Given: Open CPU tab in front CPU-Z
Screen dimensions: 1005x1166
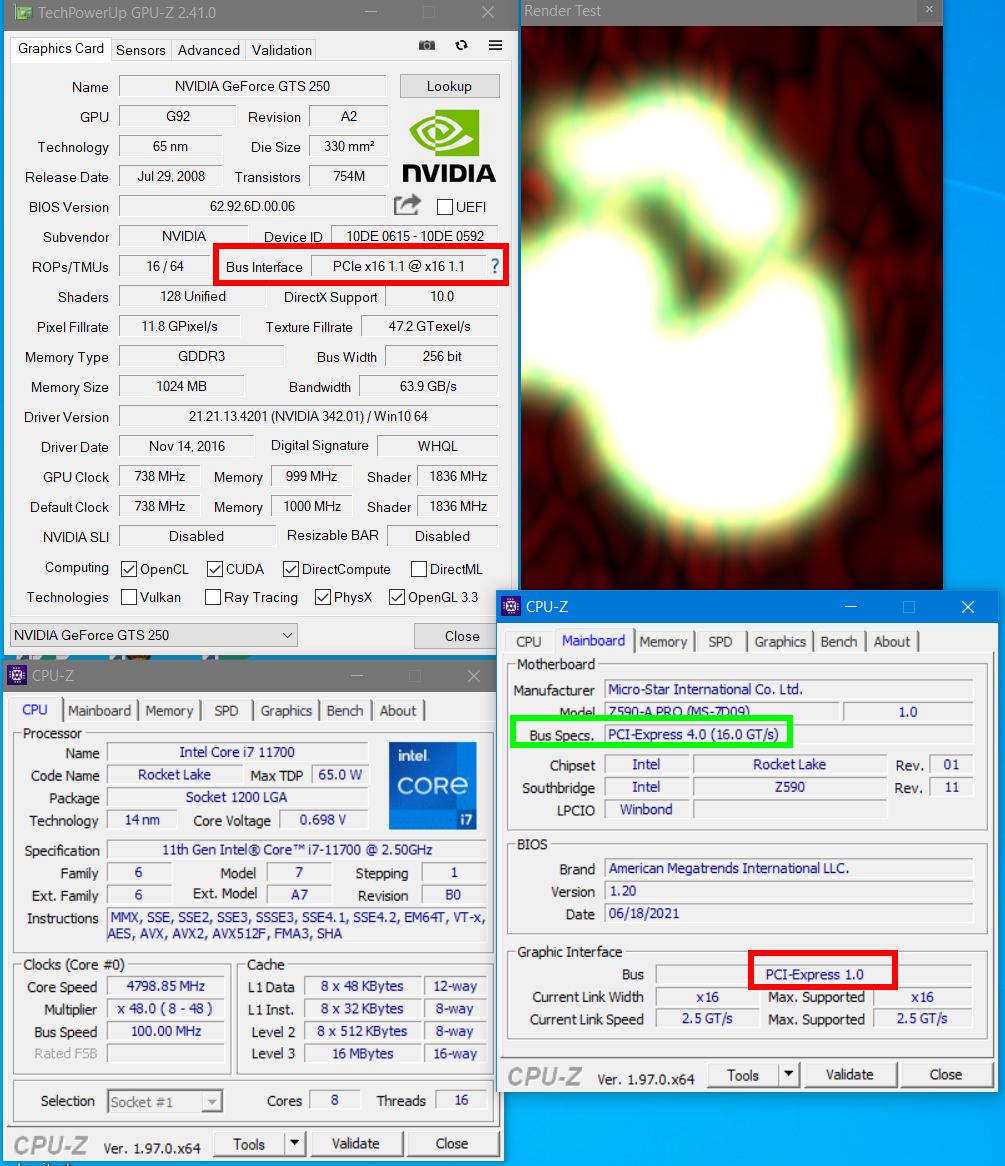Looking at the screenshot, I should [528, 642].
